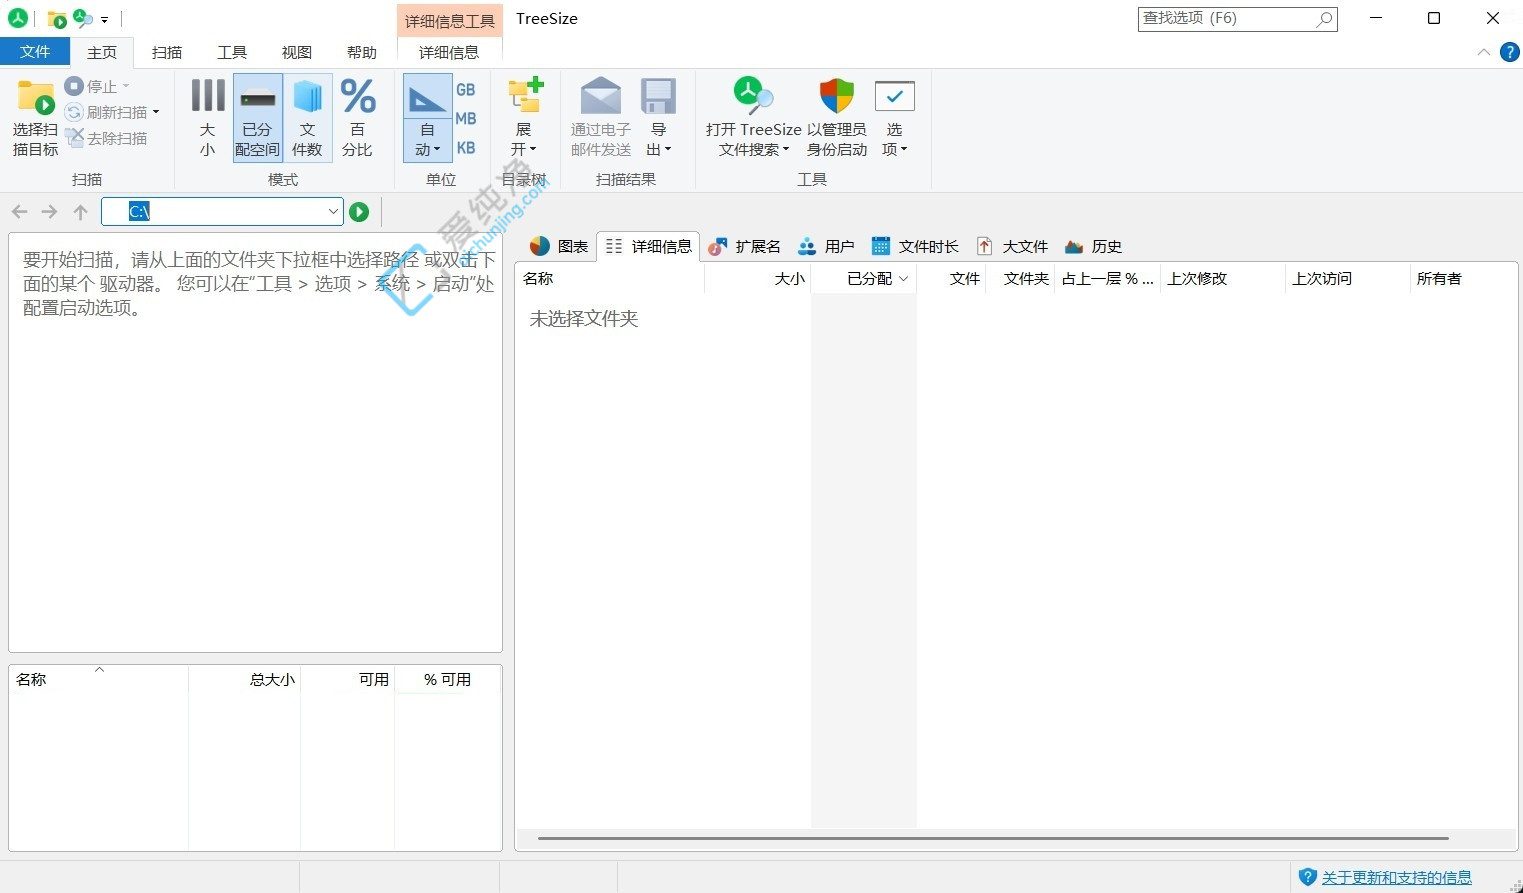Sort by 已分配 column header
Image resolution: width=1523 pixels, height=893 pixels.
864,278
